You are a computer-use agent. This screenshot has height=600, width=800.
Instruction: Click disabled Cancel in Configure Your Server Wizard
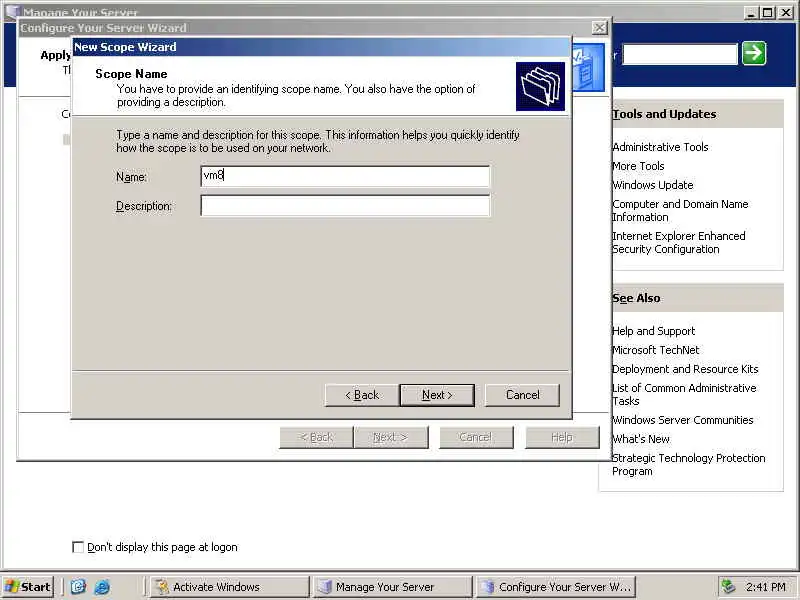476,437
